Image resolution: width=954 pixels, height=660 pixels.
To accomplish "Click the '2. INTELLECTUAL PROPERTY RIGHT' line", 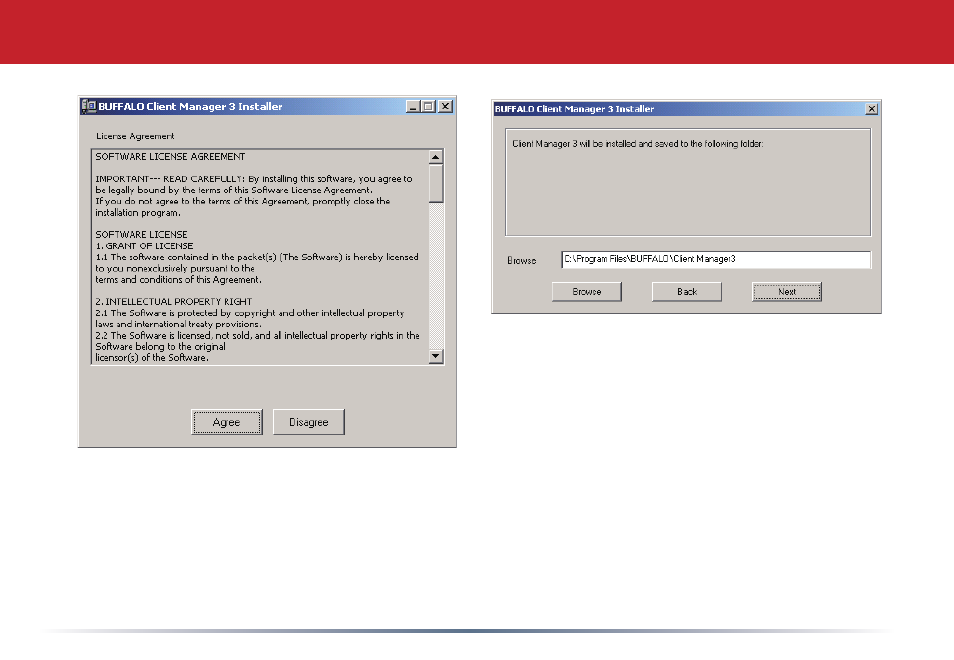I will [173, 302].
